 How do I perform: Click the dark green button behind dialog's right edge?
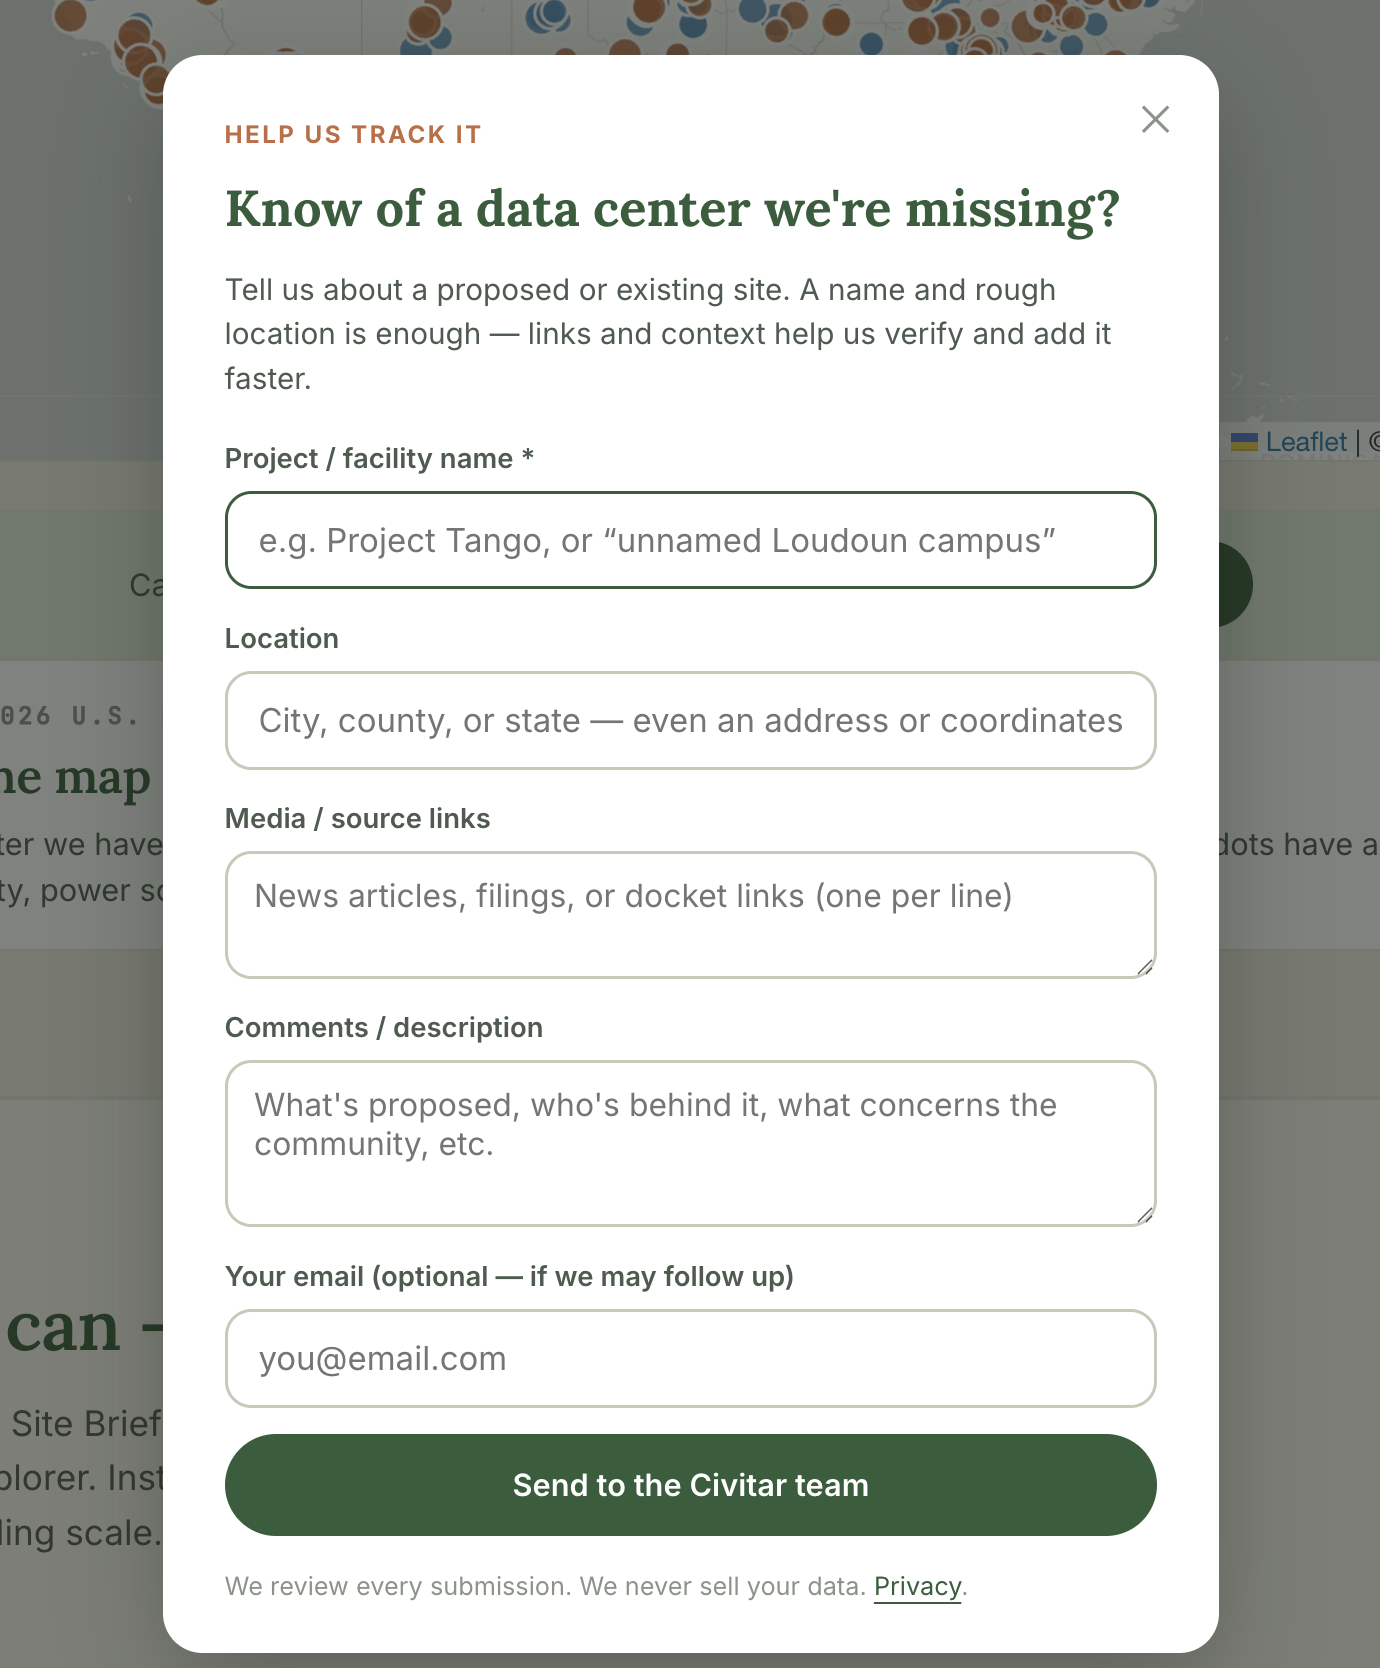coord(1236,585)
